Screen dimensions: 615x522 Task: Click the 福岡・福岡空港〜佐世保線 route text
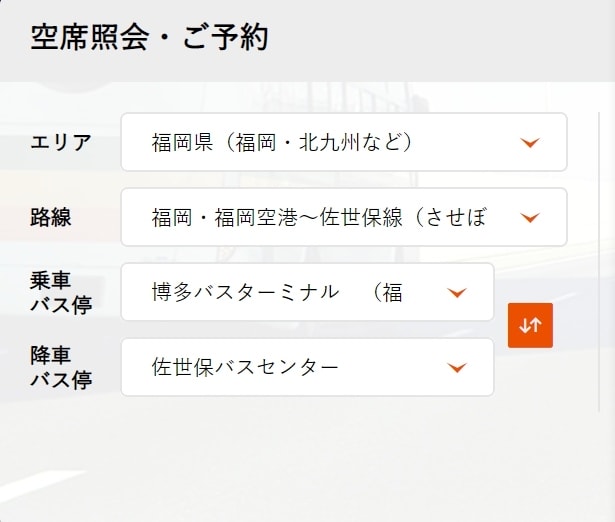tap(319, 217)
